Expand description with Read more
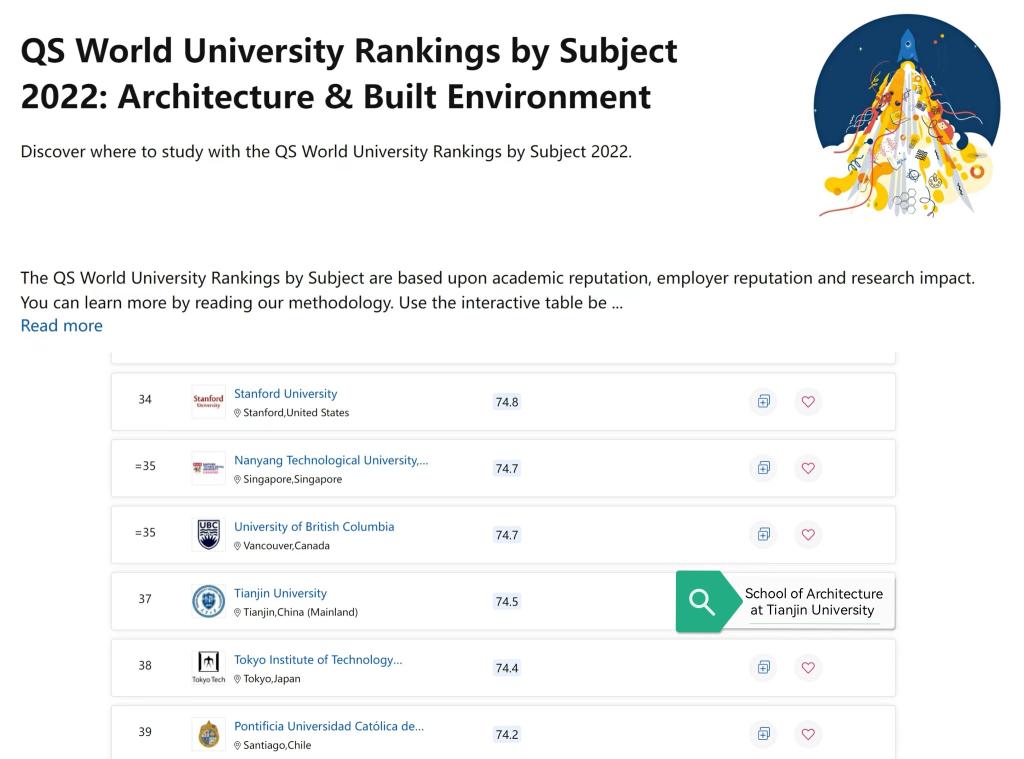This screenshot has width=1024, height=759. tap(61, 326)
